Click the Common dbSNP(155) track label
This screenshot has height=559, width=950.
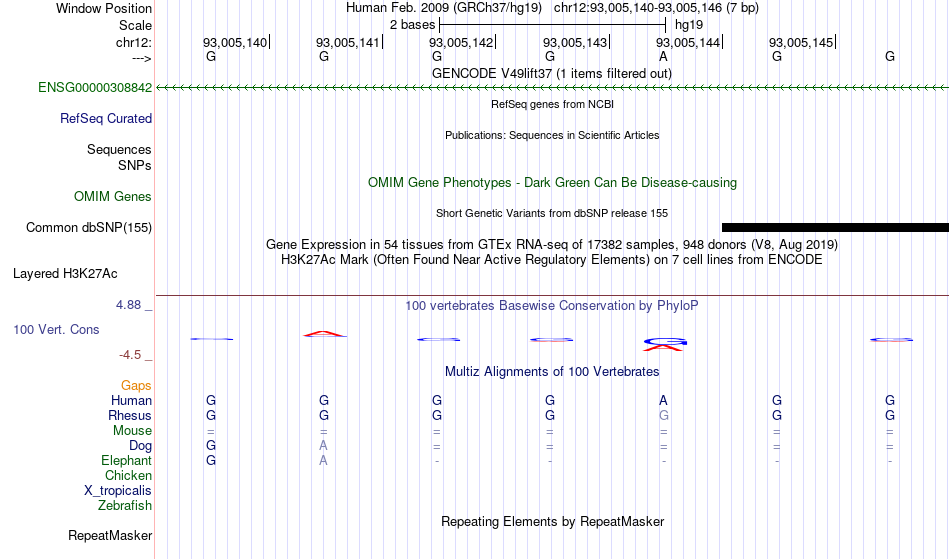coord(89,228)
